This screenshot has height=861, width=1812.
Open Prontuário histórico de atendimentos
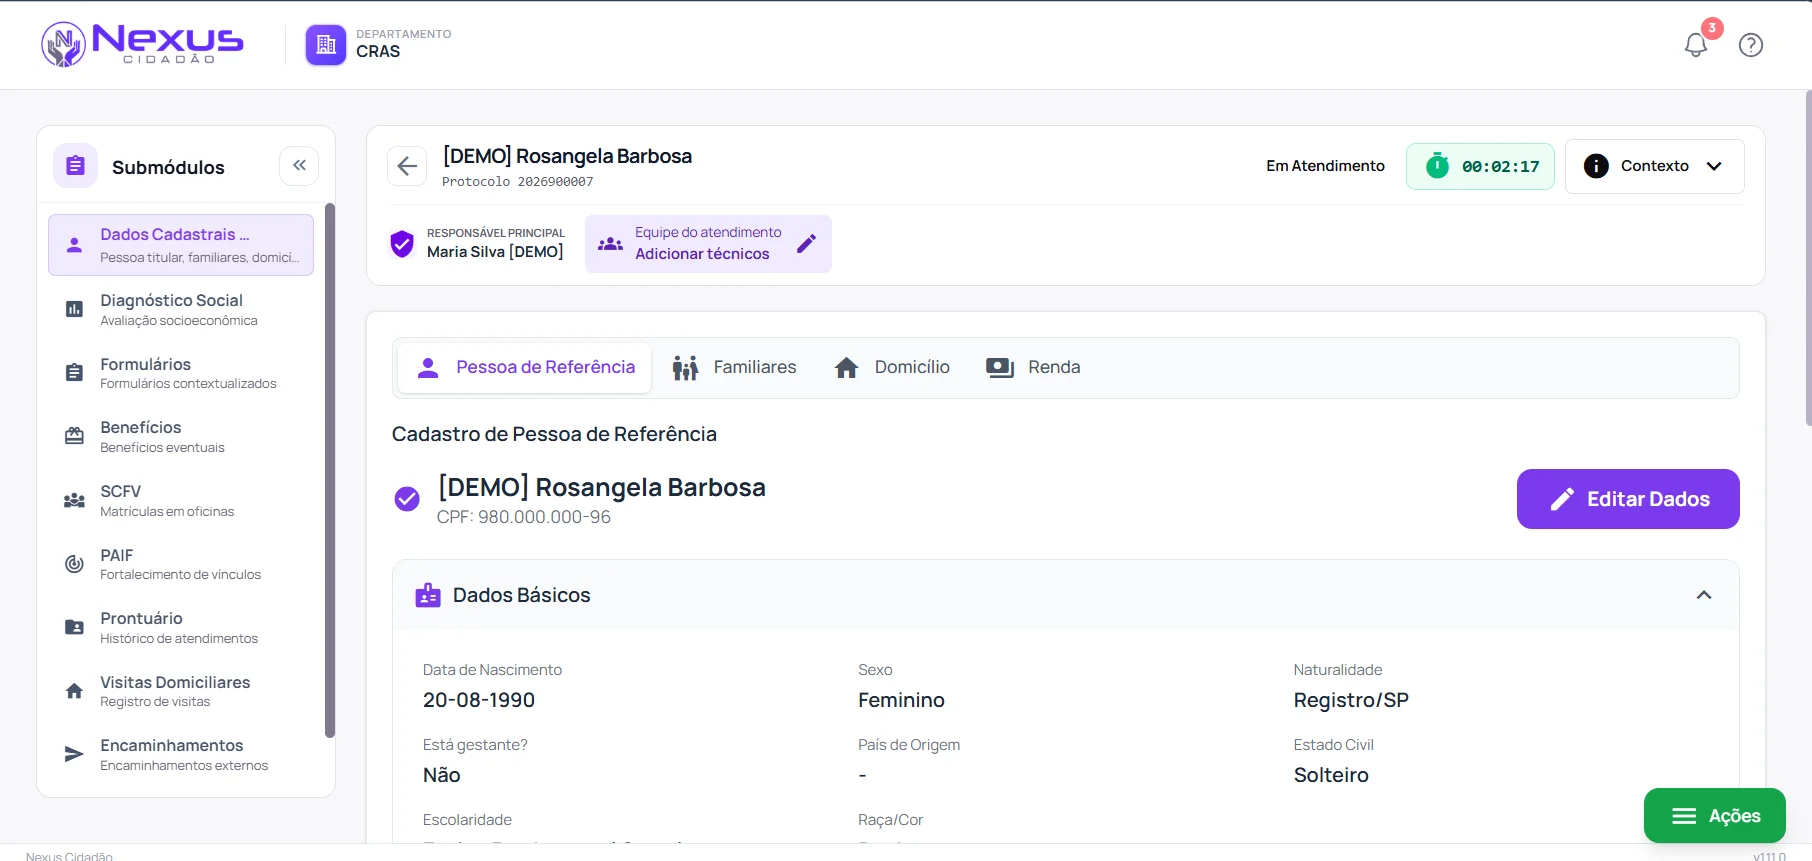(181, 627)
